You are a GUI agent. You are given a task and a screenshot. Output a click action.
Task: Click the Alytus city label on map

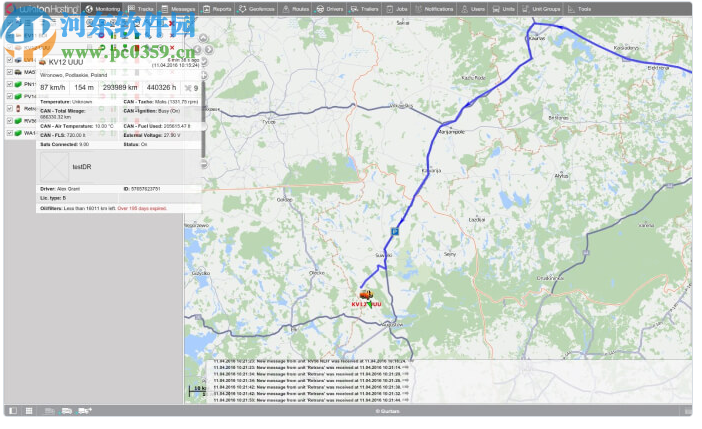pyautogui.click(x=561, y=176)
